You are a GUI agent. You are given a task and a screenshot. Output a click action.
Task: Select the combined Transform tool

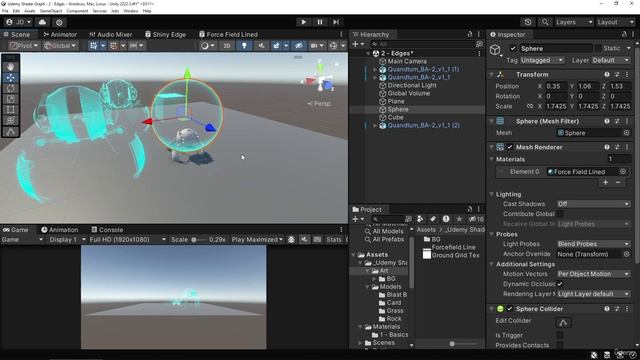[x=11, y=120]
